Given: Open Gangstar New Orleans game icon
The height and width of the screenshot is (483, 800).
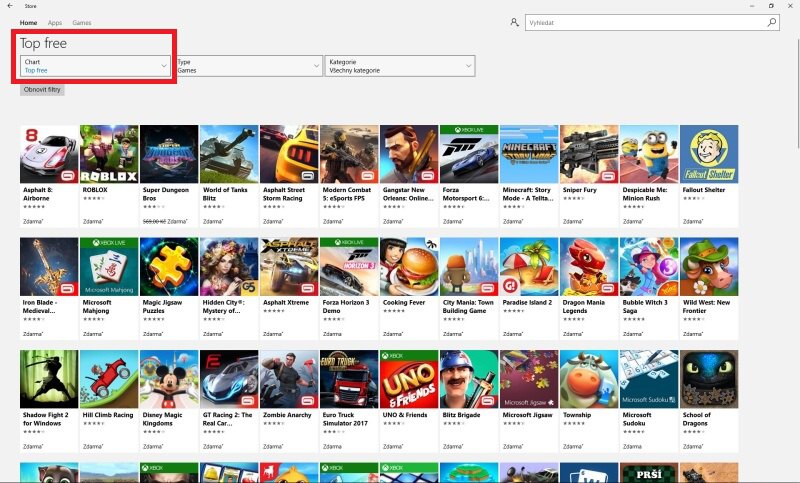Looking at the screenshot, I should click(x=409, y=154).
